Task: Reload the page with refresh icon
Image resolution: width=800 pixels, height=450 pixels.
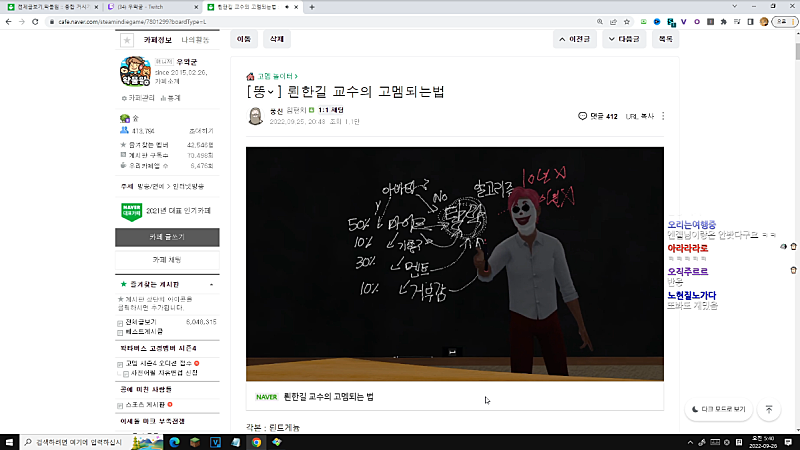Action: click(35, 22)
